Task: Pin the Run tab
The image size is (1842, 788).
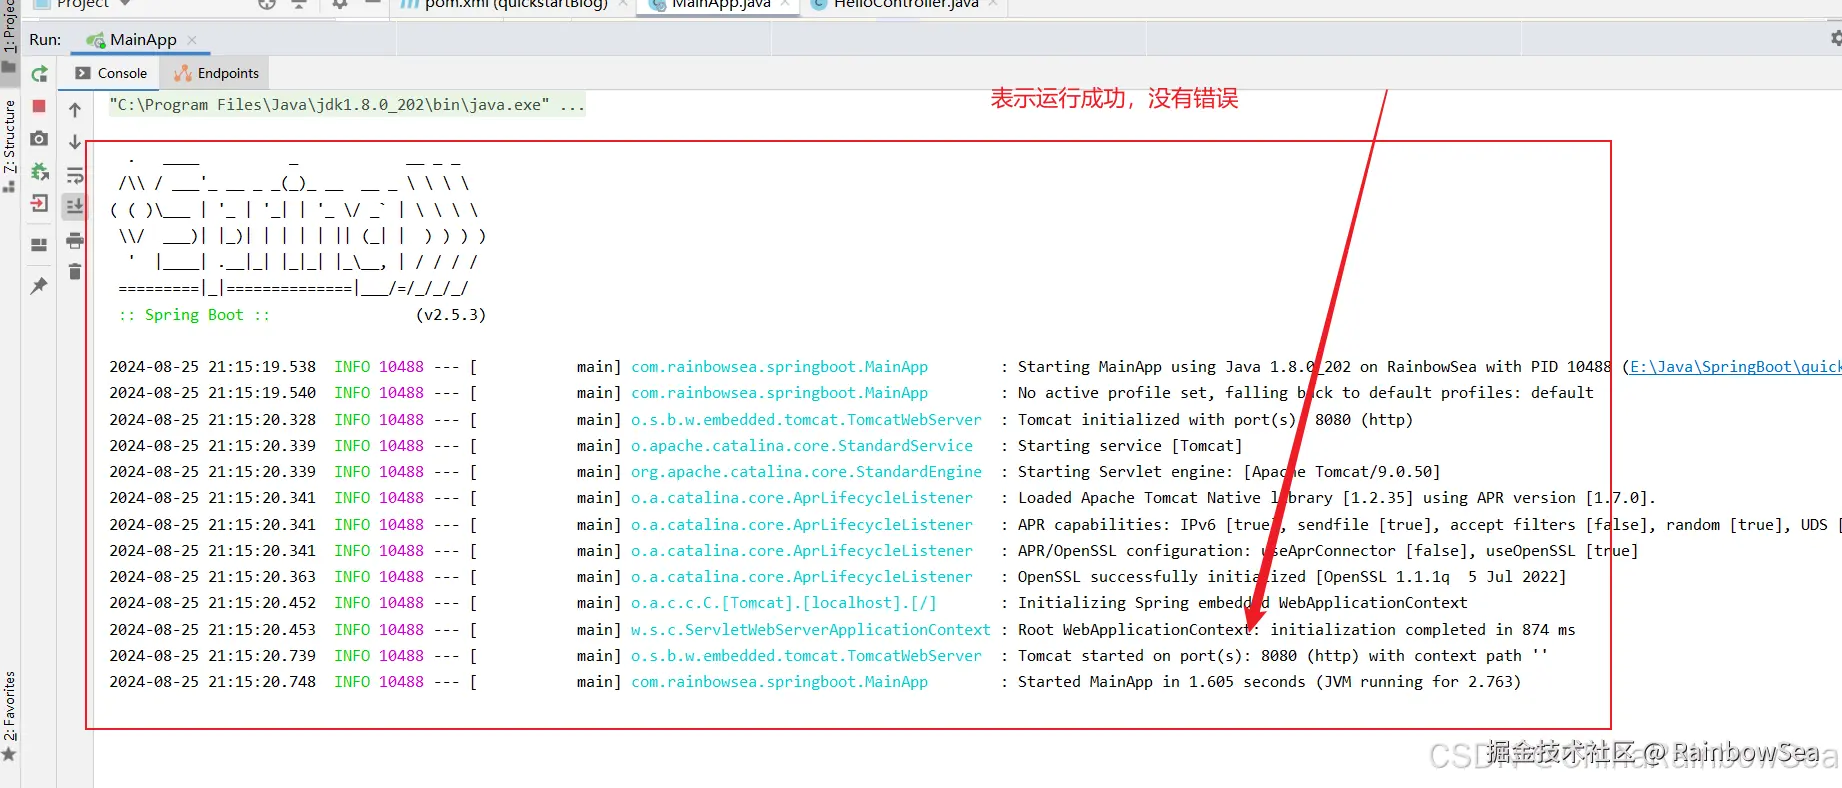Action: tap(39, 286)
